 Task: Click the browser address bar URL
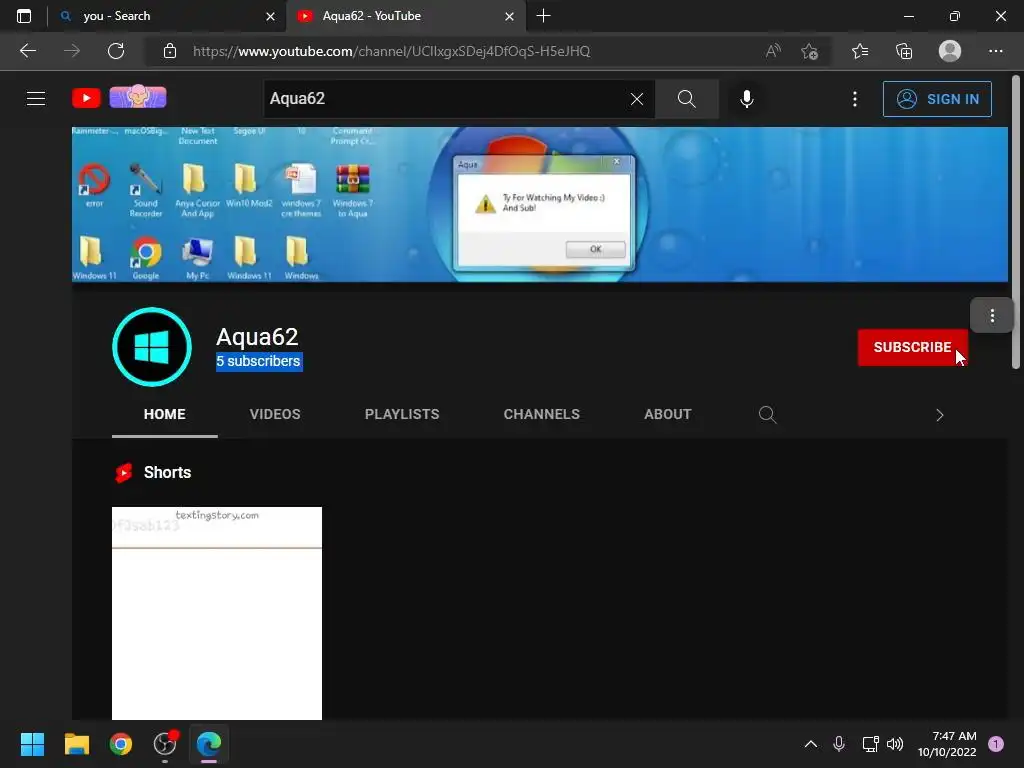tap(391, 51)
